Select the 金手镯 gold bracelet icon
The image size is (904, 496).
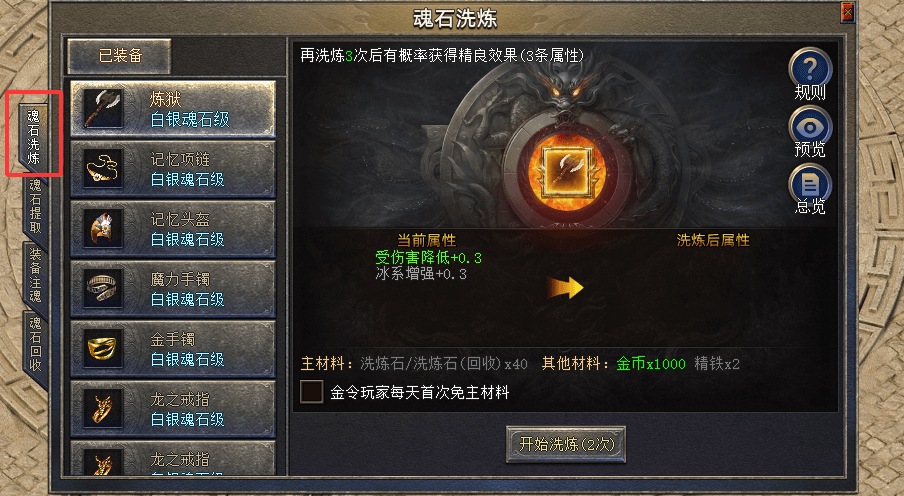click(103, 348)
